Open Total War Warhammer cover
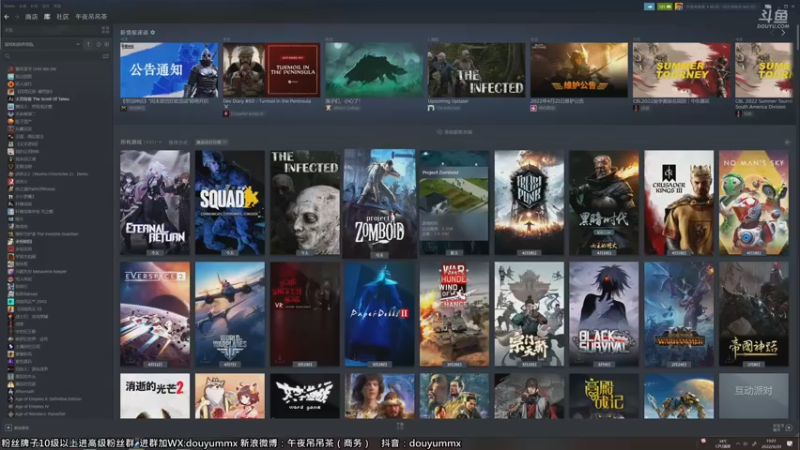Image resolution: width=800 pixels, height=450 pixels. 679,314
